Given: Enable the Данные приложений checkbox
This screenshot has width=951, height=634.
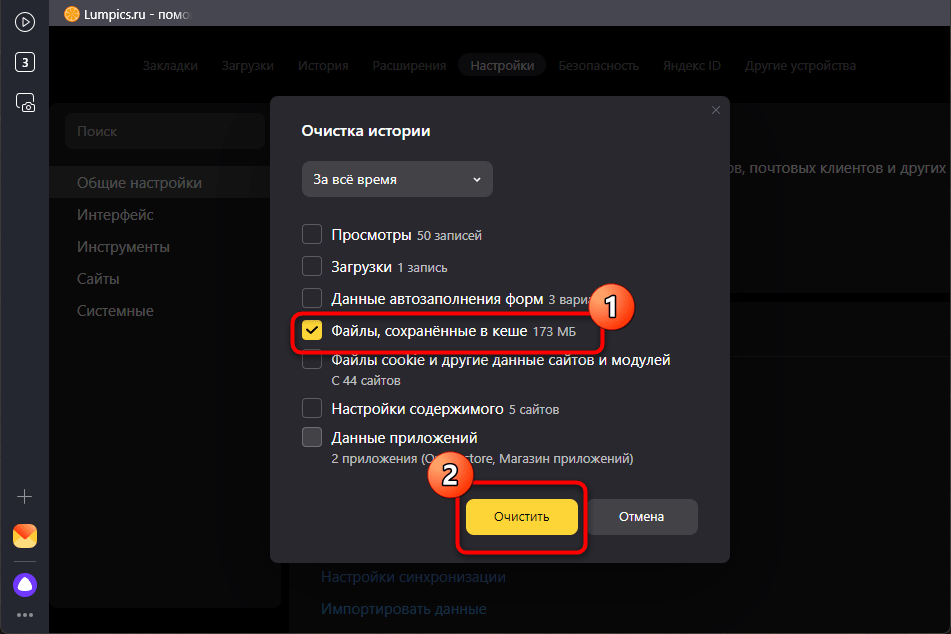Looking at the screenshot, I should click(x=312, y=437).
